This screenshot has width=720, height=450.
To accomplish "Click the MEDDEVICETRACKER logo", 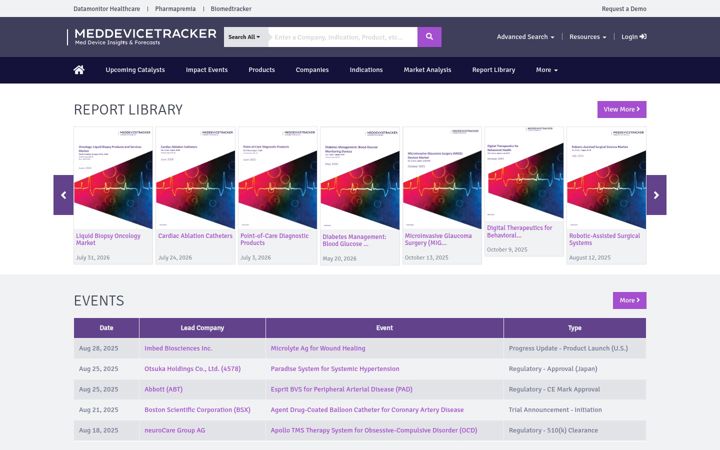I will tap(142, 37).
